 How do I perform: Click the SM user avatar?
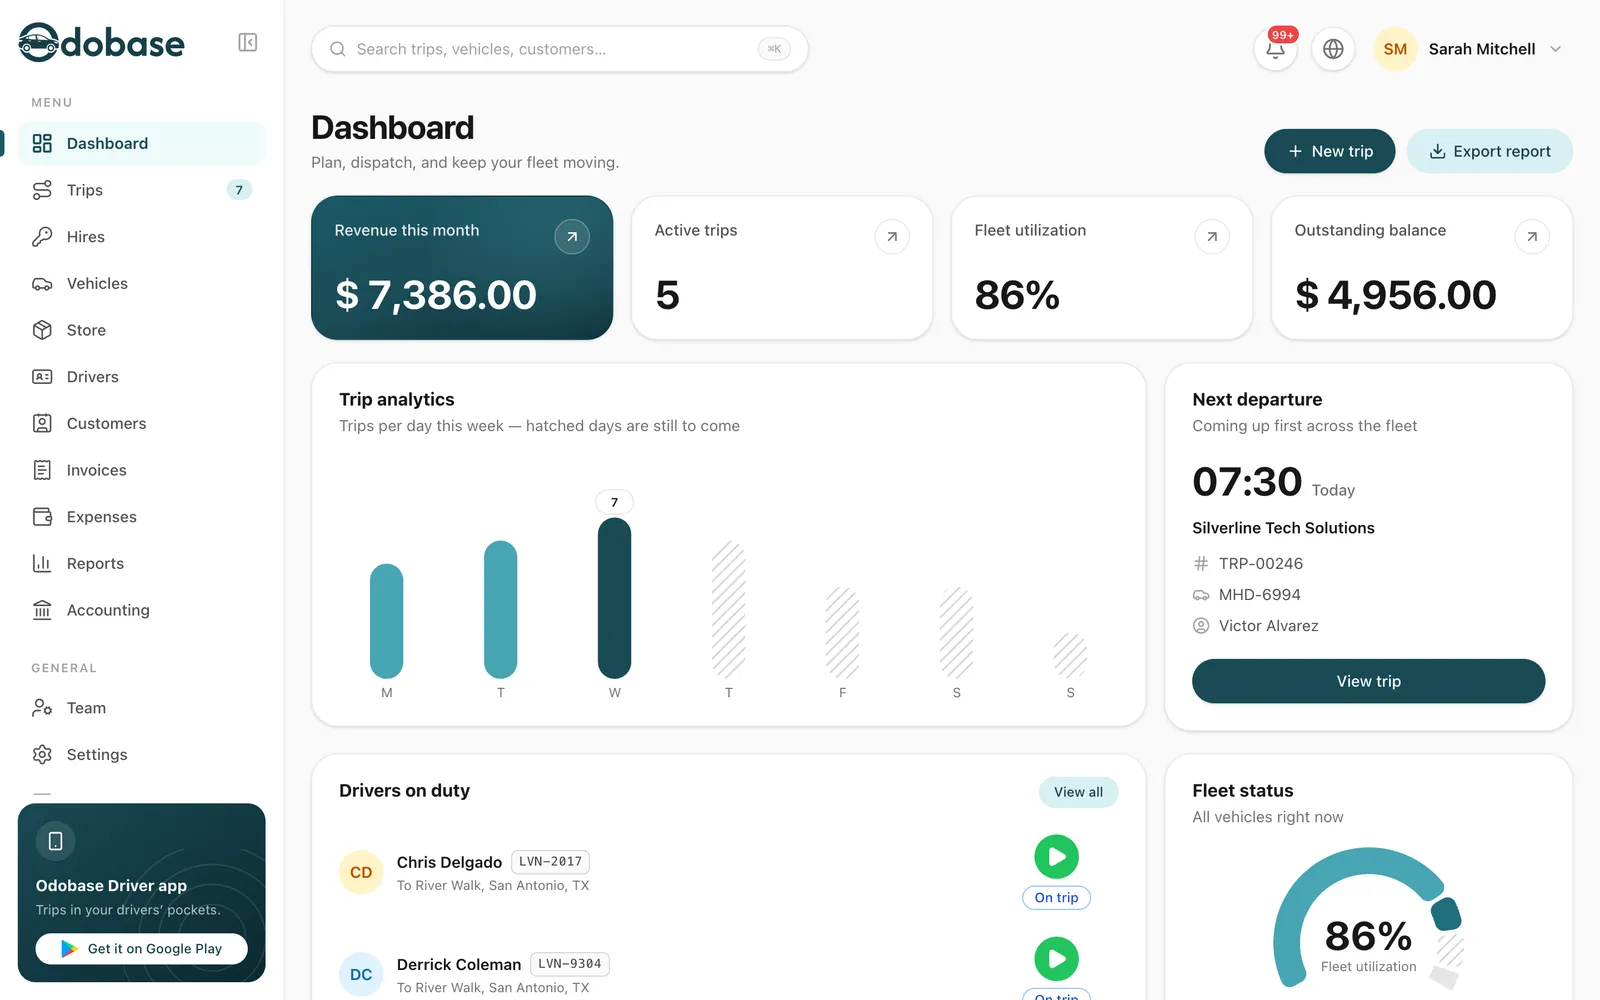pyautogui.click(x=1395, y=49)
